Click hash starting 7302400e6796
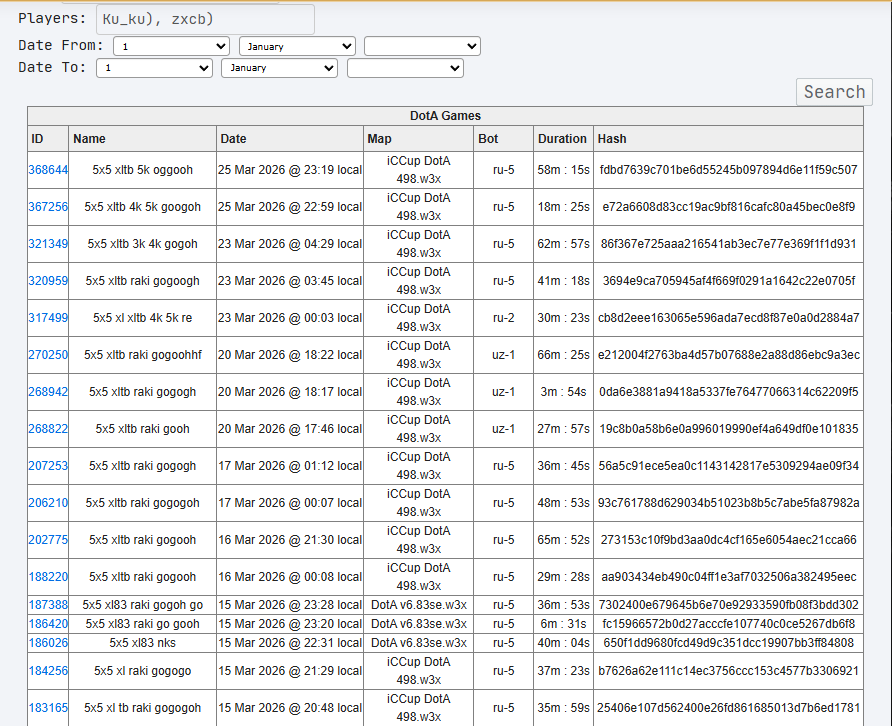892x726 pixels. [x=728, y=605]
